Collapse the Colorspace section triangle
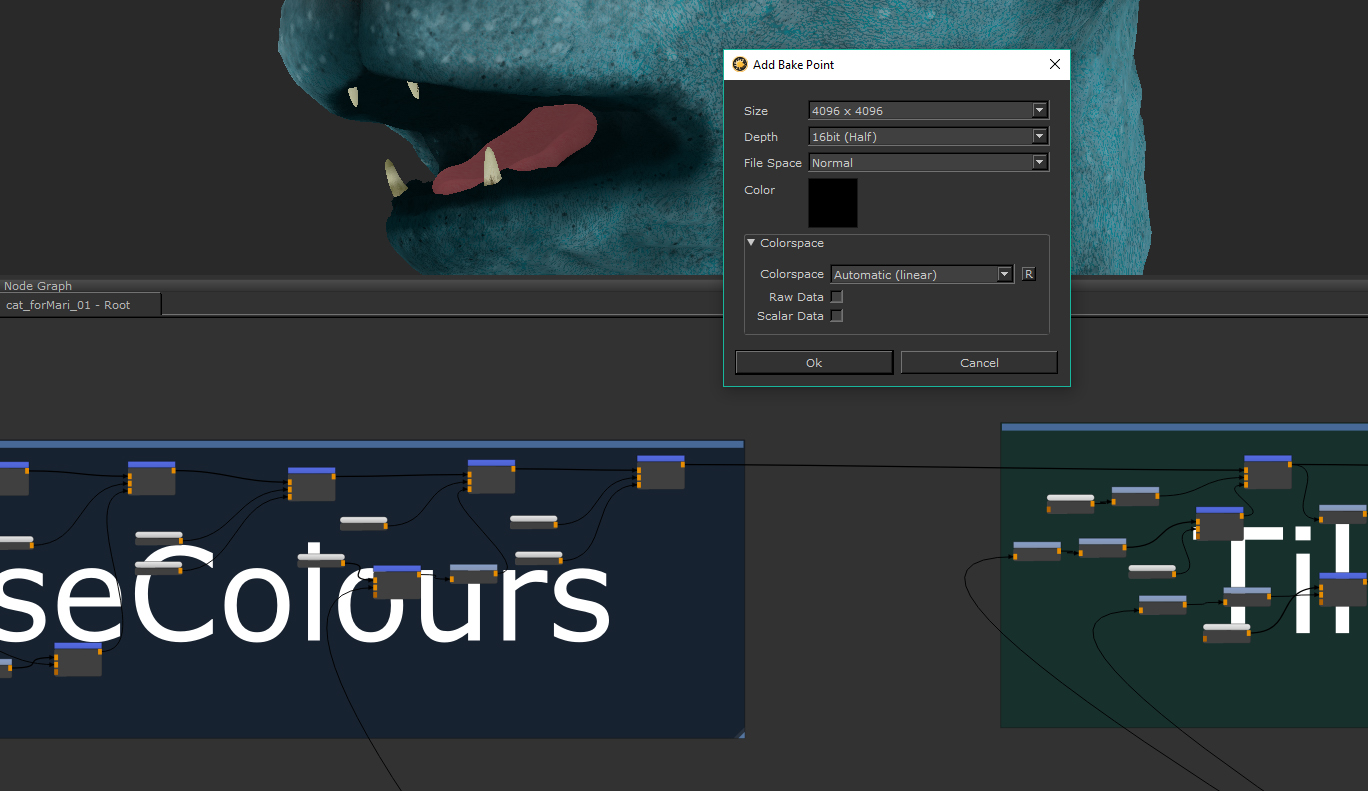Image resolution: width=1368 pixels, height=791 pixels. tap(751, 243)
